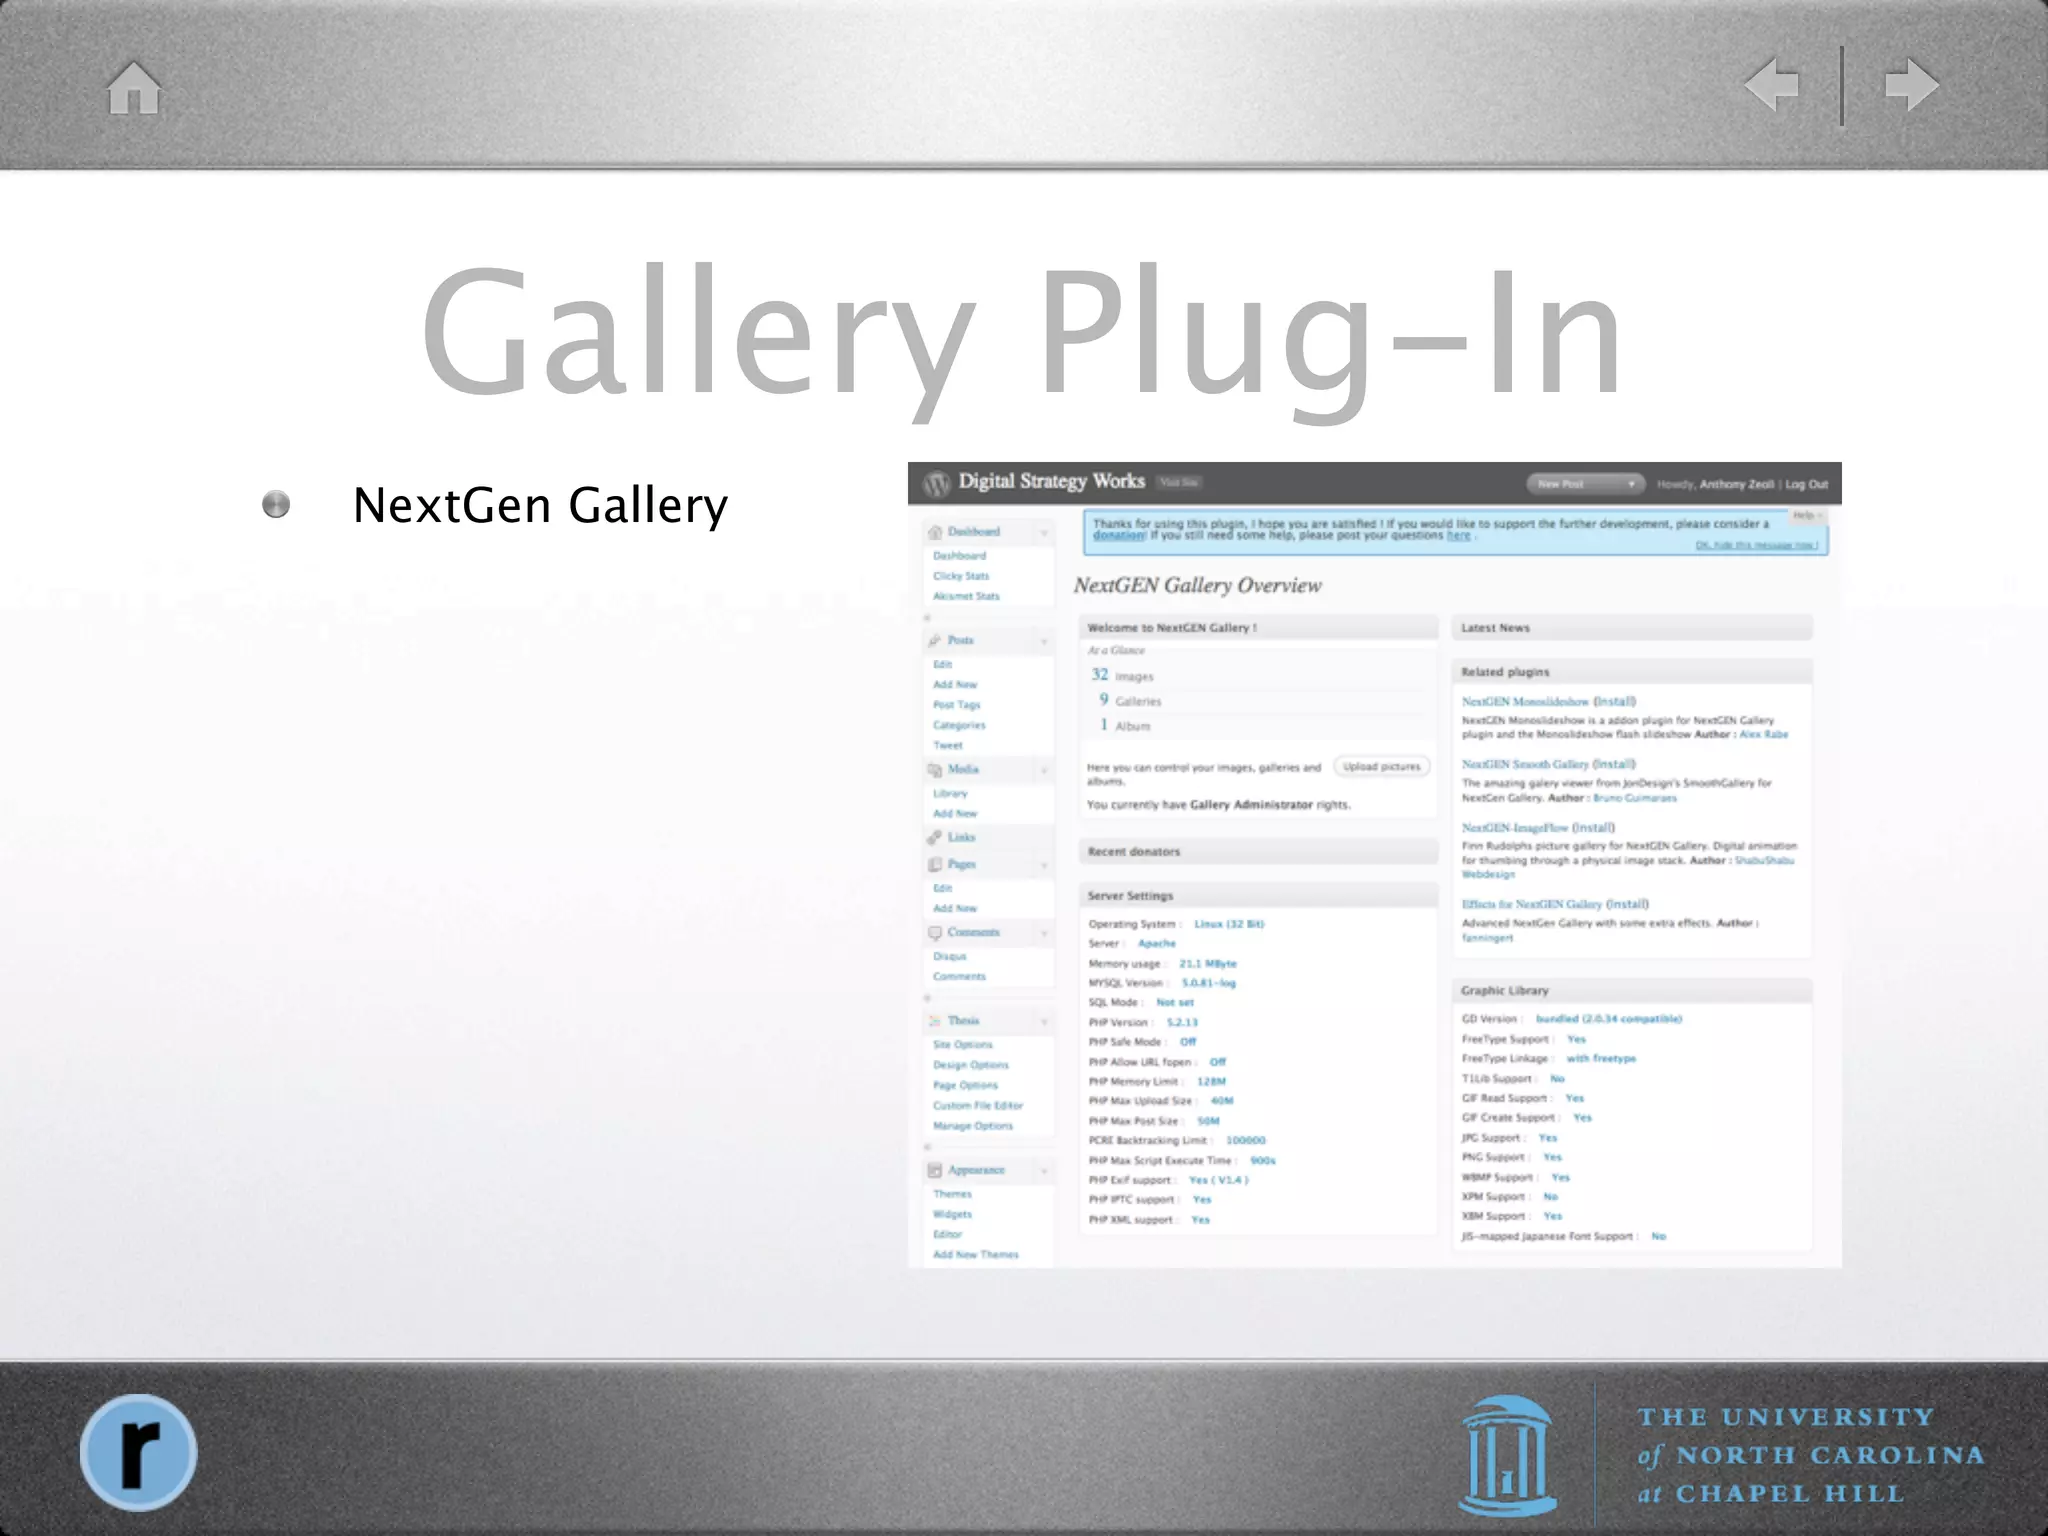Select Categories under Posts
The height and width of the screenshot is (1536, 2048).
(x=959, y=725)
